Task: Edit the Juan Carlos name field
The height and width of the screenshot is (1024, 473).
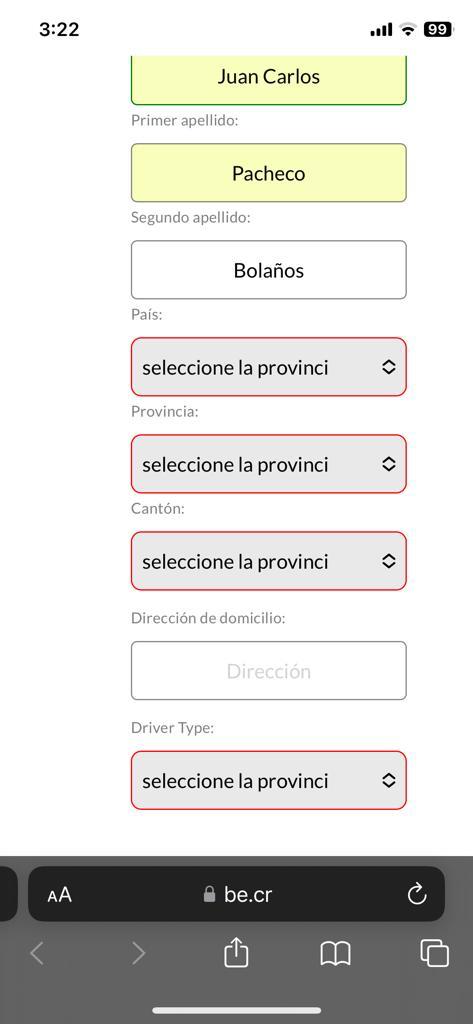Action: click(269, 80)
